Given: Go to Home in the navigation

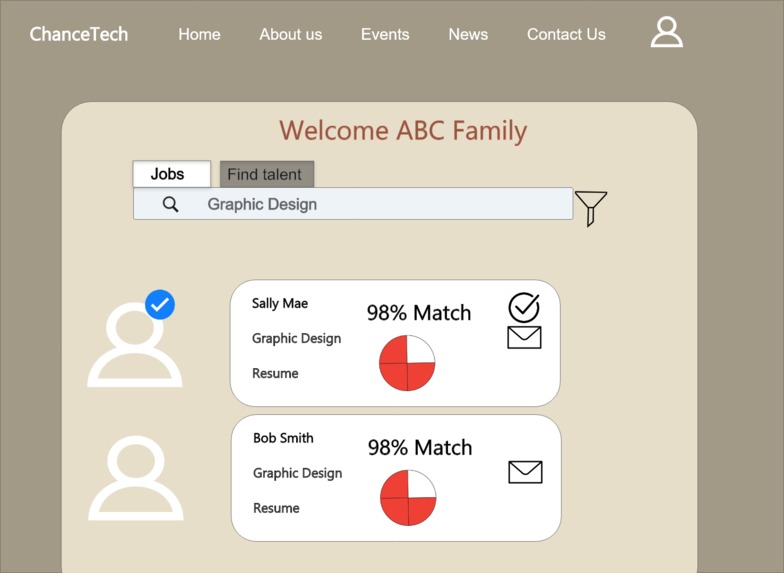Looking at the screenshot, I should (x=200, y=34).
